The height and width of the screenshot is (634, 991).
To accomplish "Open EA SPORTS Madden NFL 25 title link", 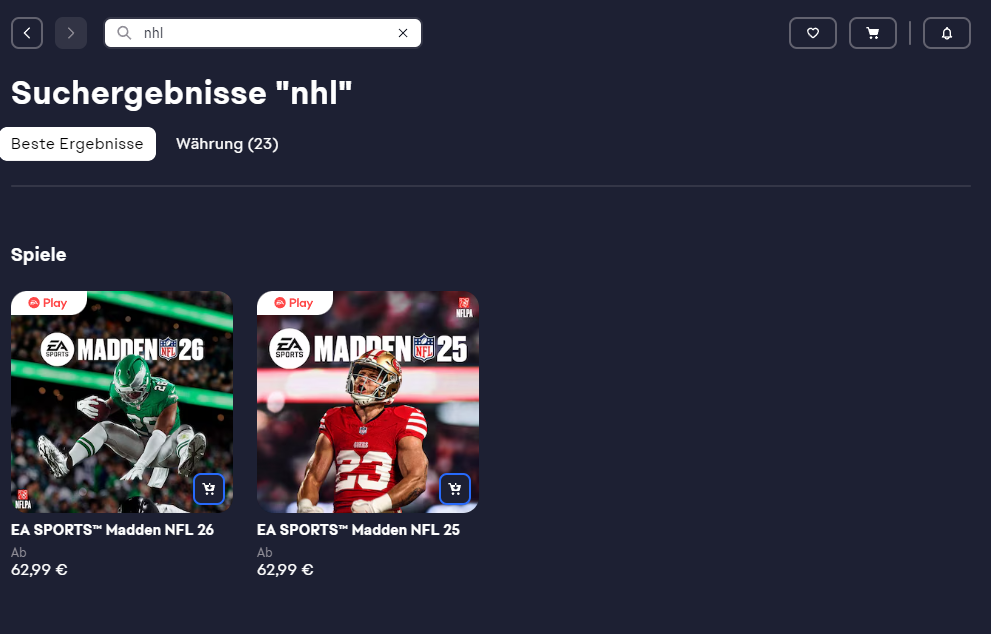I will pos(358,530).
